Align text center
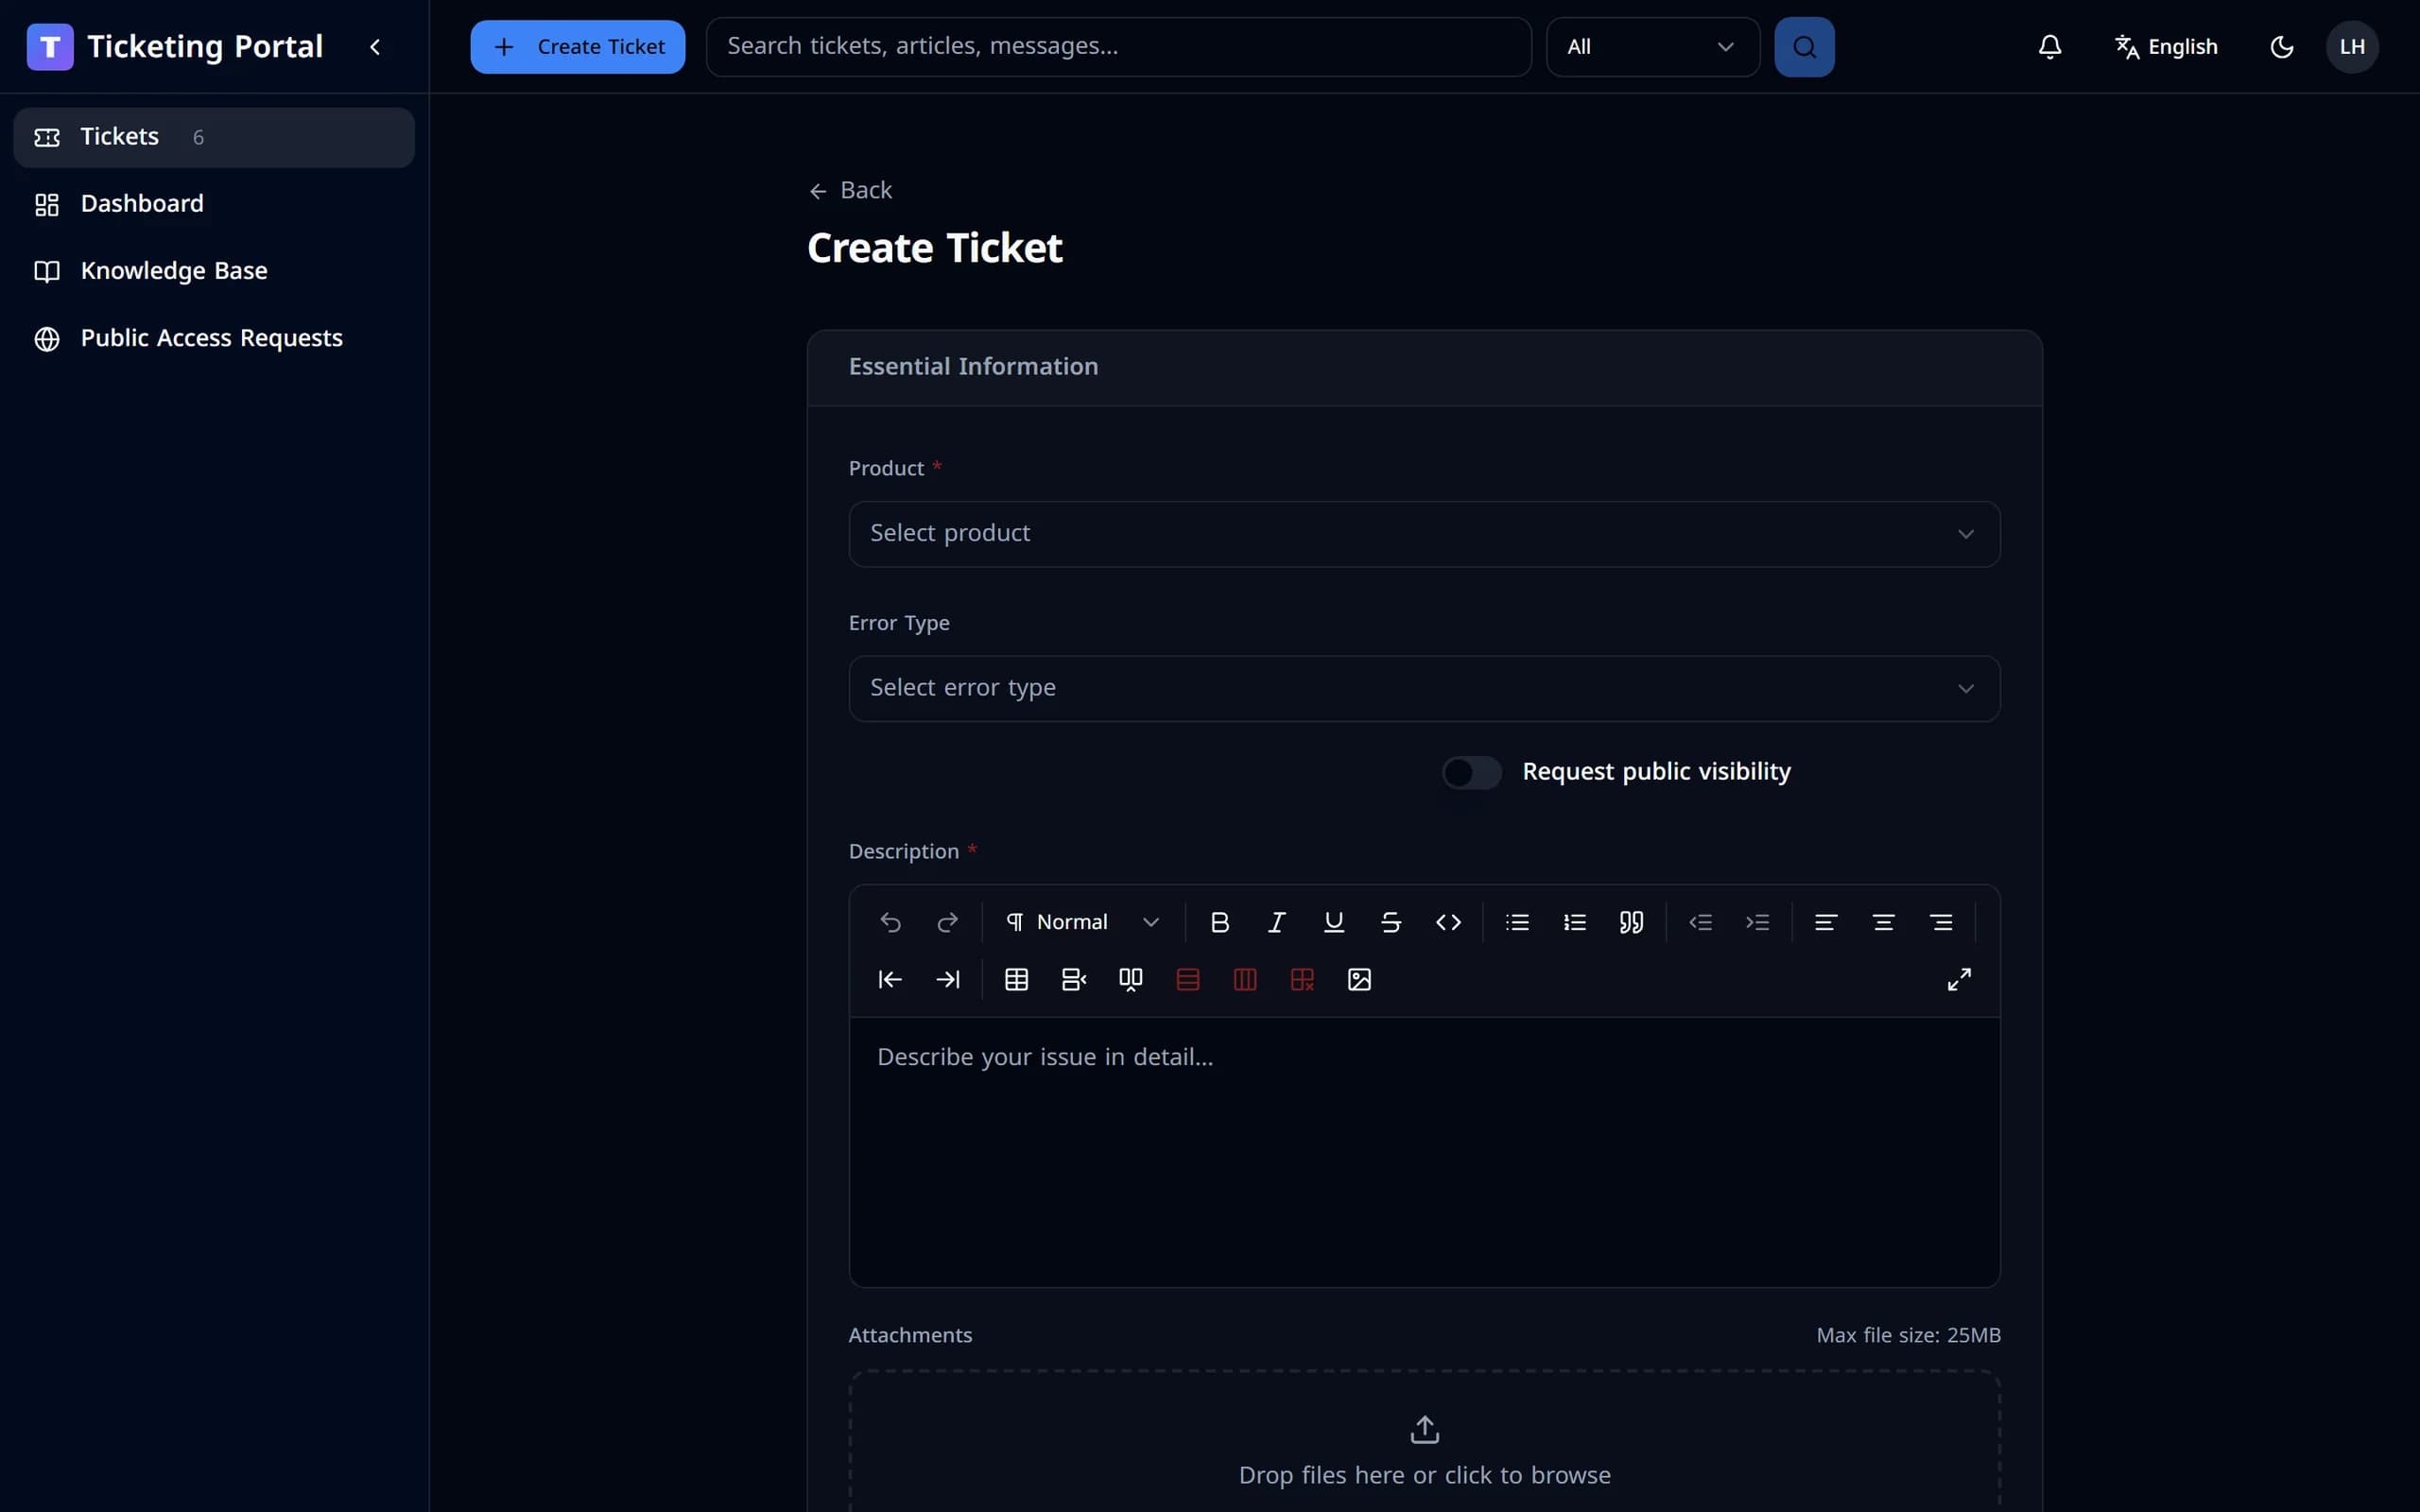The height and width of the screenshot is (1512, 2420). coord(1883,922)
